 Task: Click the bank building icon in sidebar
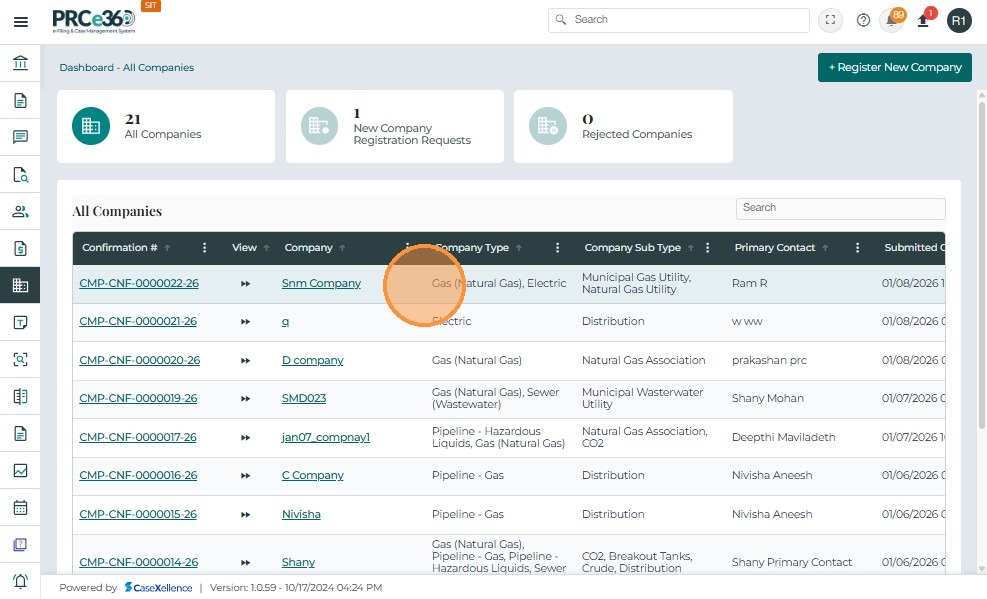20,64
